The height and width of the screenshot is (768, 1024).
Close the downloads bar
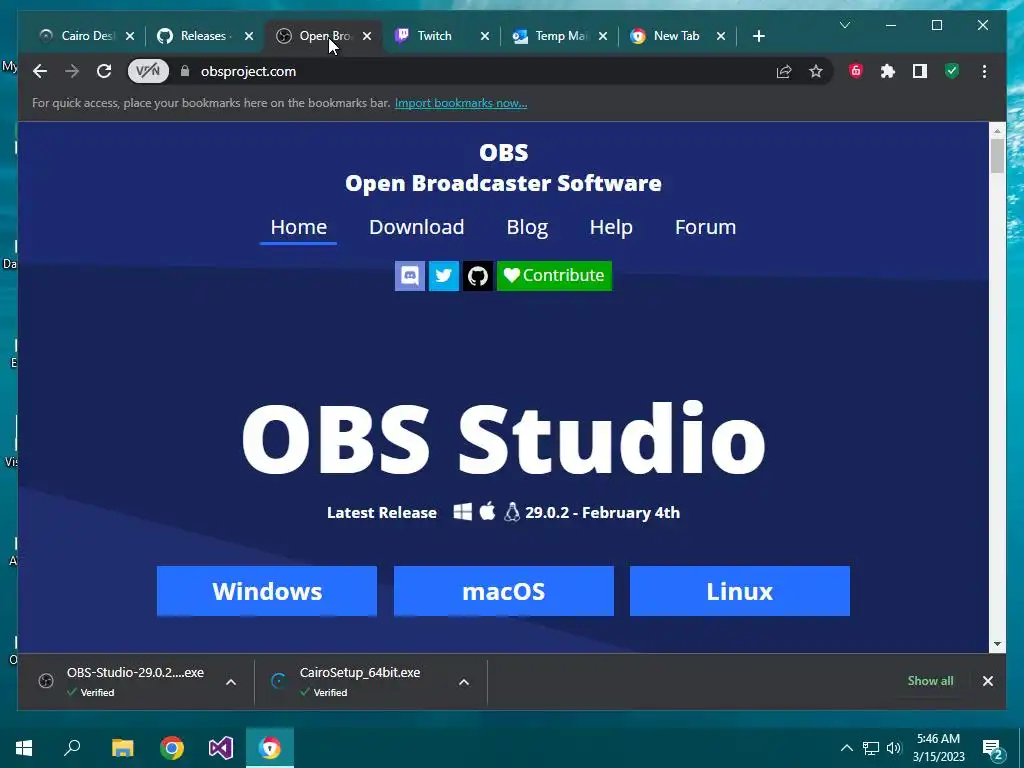(x=987, y=681)
